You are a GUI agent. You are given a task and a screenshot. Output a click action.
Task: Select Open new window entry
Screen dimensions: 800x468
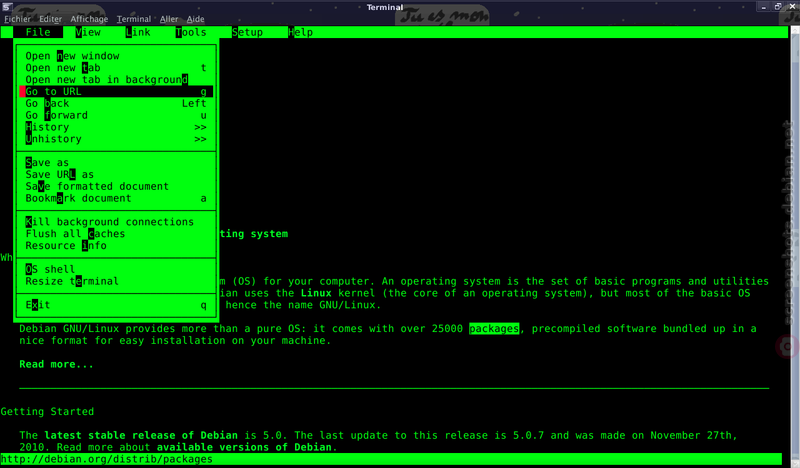coord(116,56)
